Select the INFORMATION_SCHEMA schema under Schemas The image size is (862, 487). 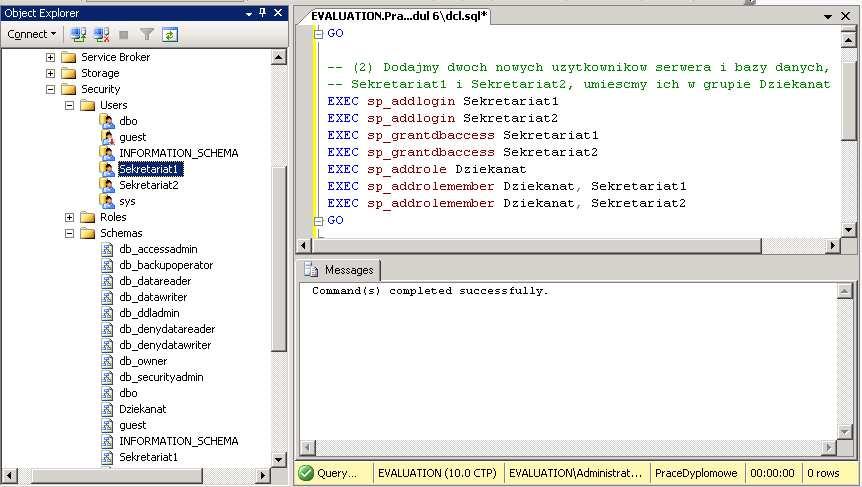tap(179, 441)
